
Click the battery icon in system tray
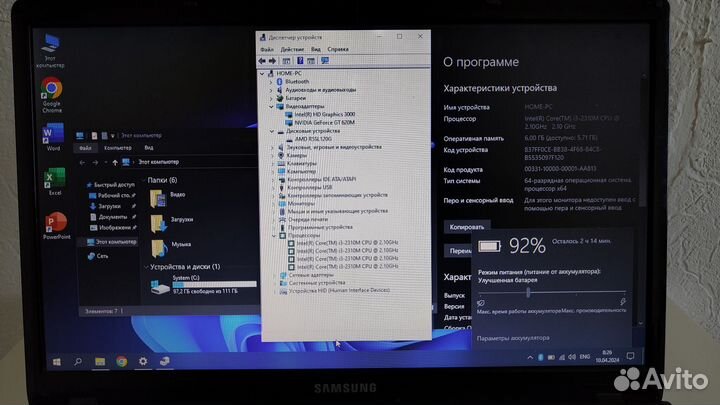[x=551, y=357]
